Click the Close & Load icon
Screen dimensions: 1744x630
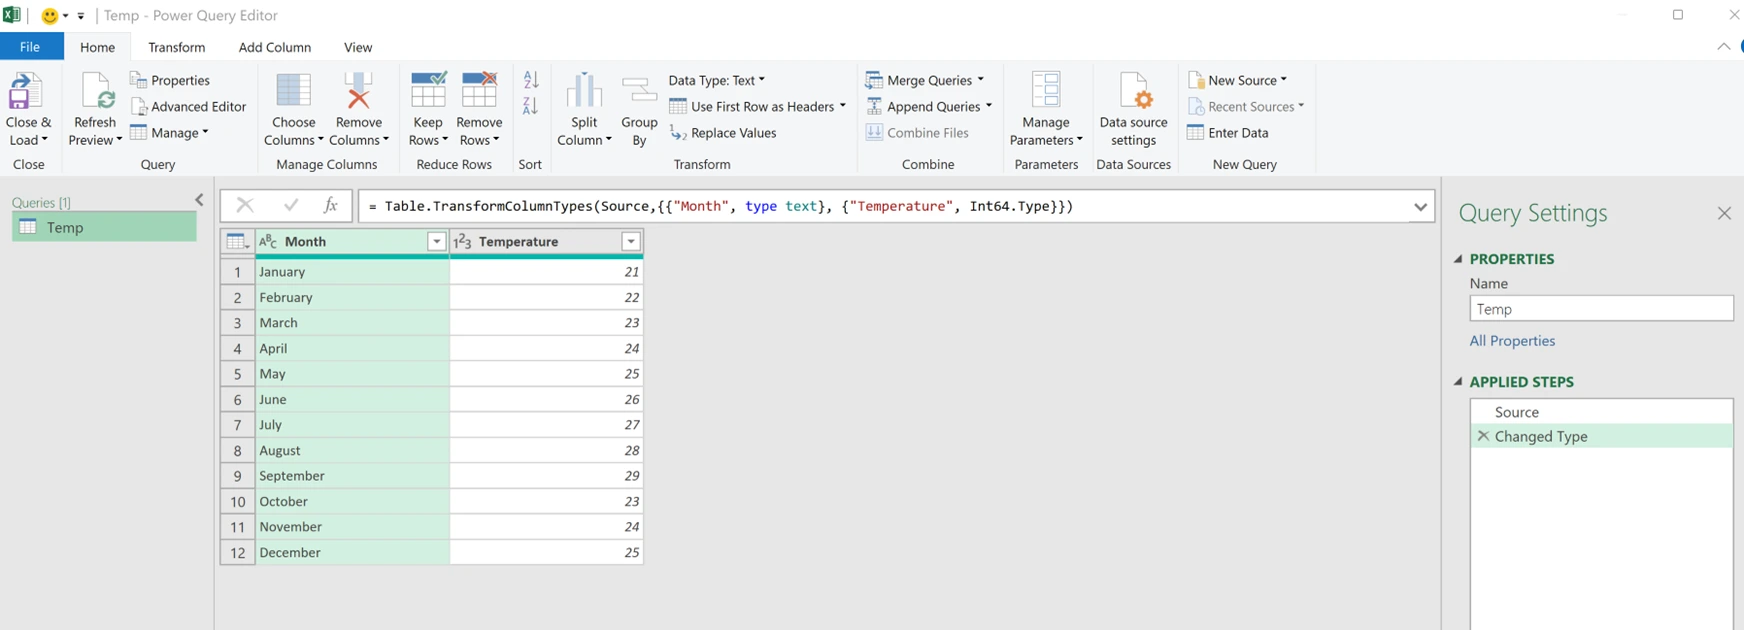[25, 91]
